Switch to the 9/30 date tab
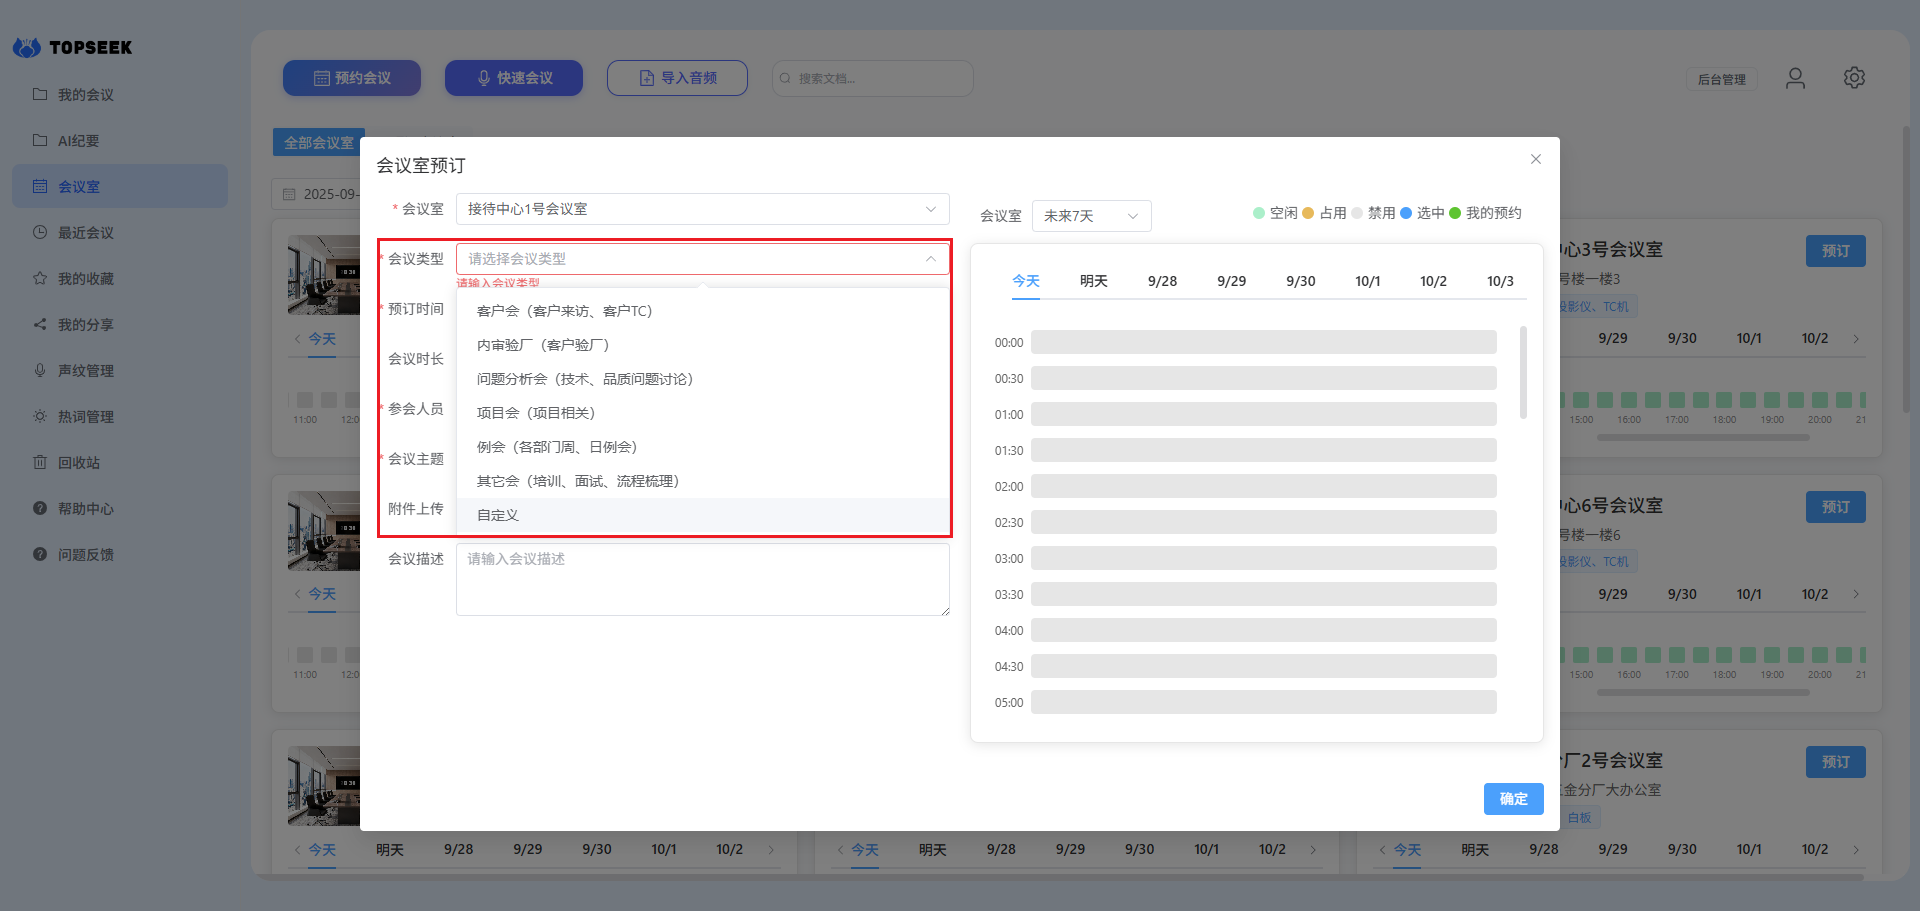 [1300, 281]
